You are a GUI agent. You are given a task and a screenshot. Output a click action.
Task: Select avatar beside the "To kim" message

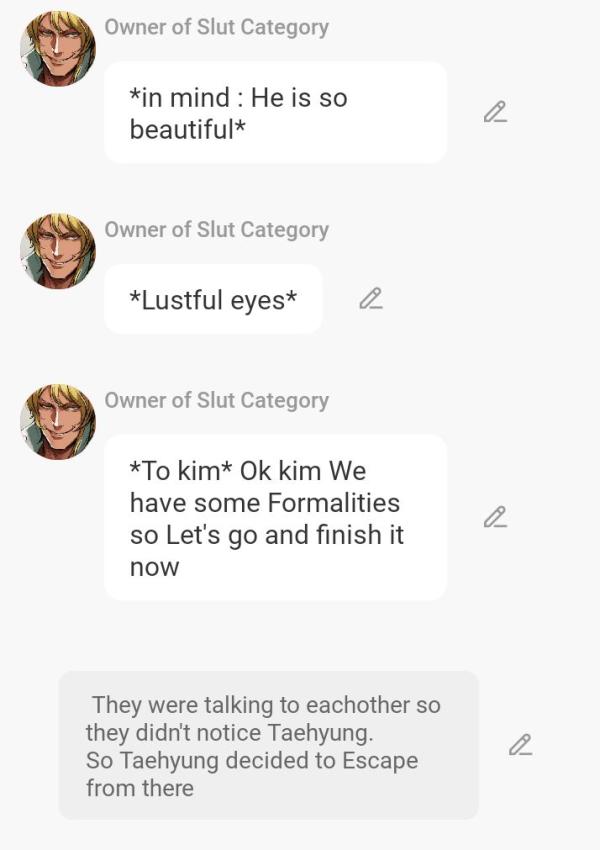pyautogui.click(x=58, y=421)
